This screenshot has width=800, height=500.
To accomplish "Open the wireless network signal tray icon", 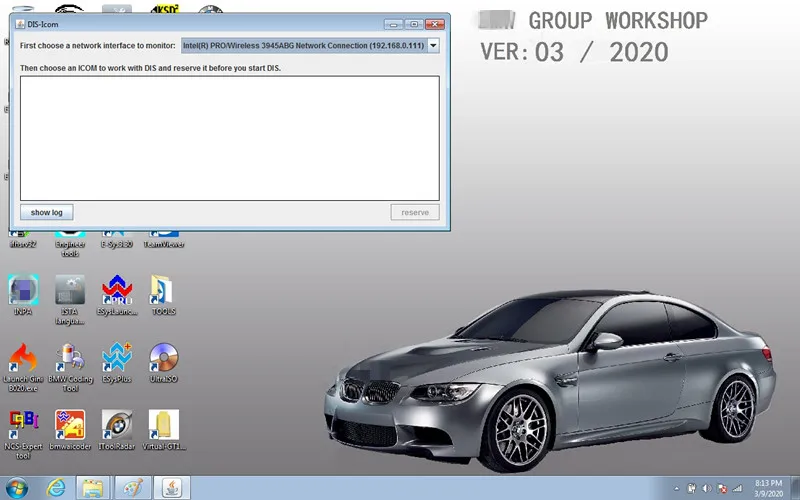I will pos(737,488).
